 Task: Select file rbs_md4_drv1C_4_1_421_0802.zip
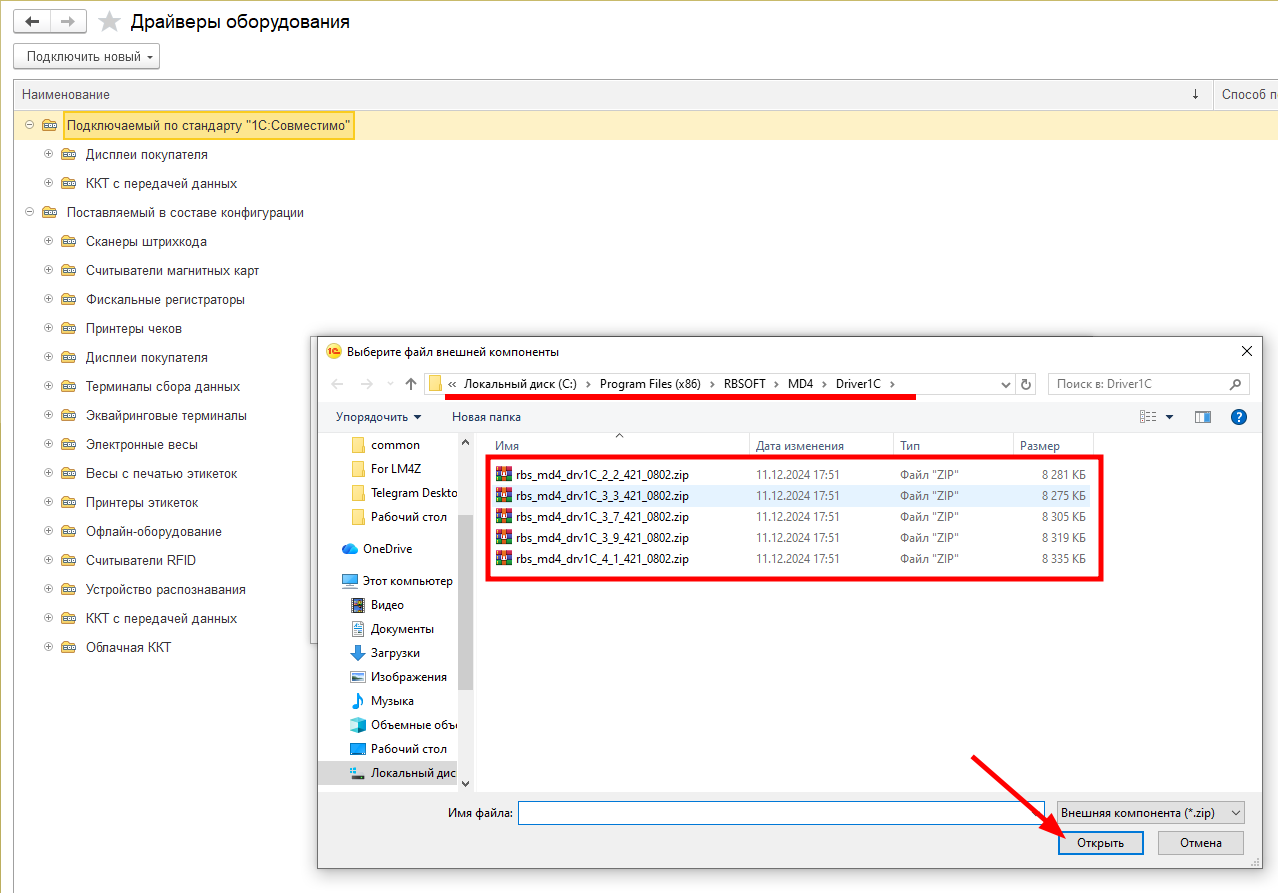point(602,559)
